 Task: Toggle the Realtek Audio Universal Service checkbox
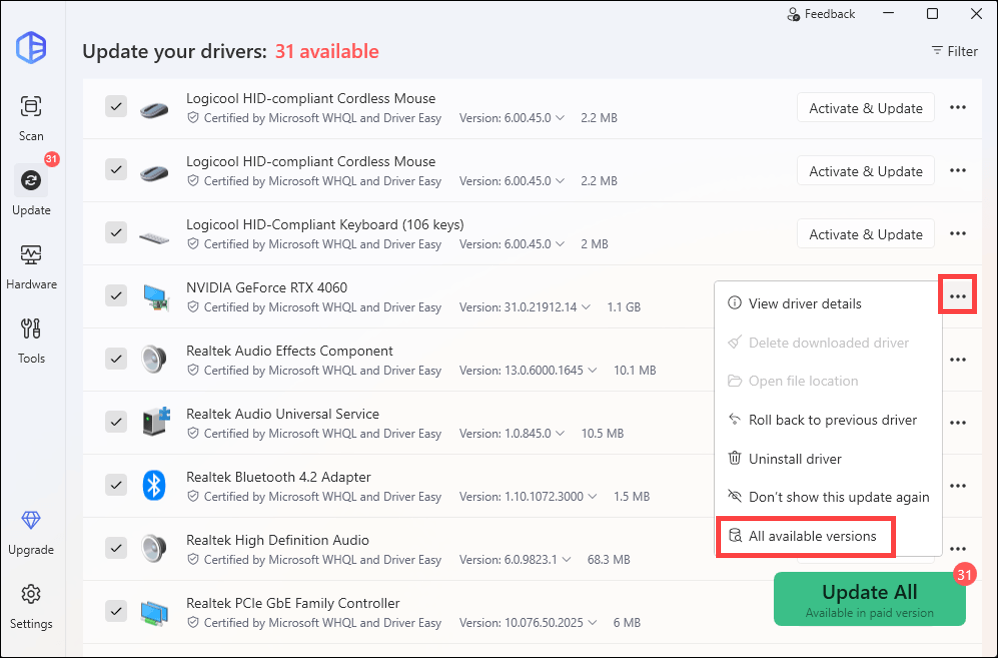(x=116, y=421)
